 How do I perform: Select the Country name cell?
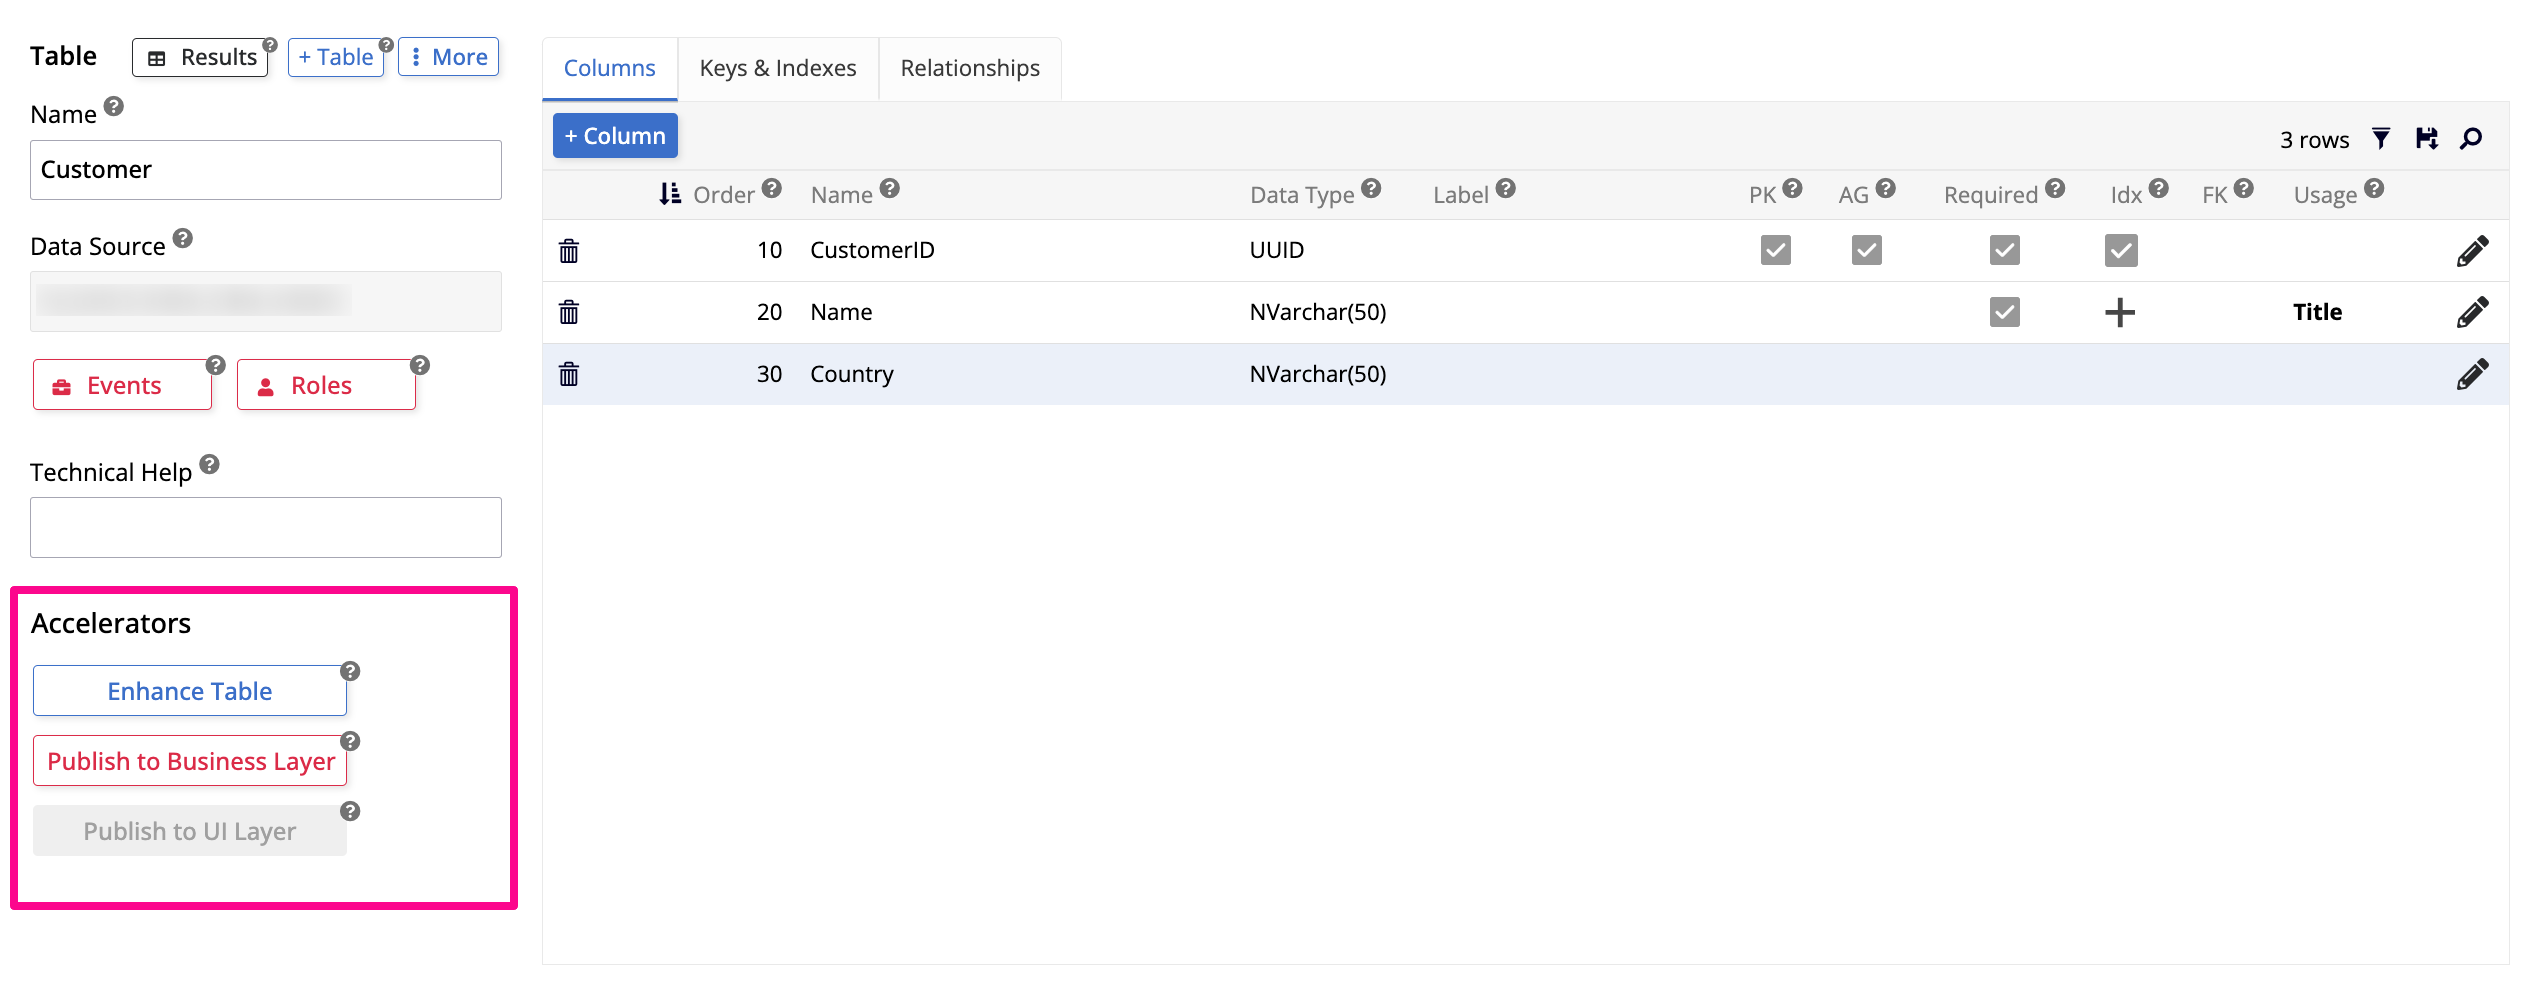[x=852, y=374]
